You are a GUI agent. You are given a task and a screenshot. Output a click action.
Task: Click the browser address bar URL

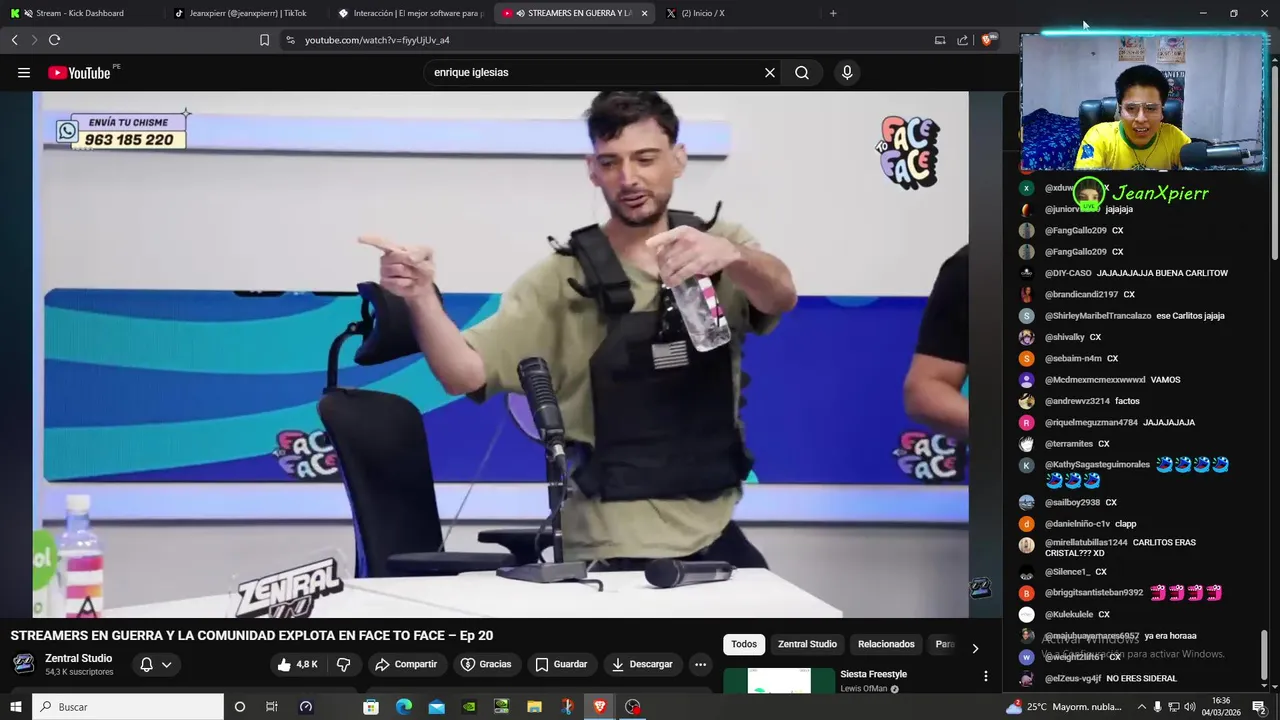pos(377,40)
